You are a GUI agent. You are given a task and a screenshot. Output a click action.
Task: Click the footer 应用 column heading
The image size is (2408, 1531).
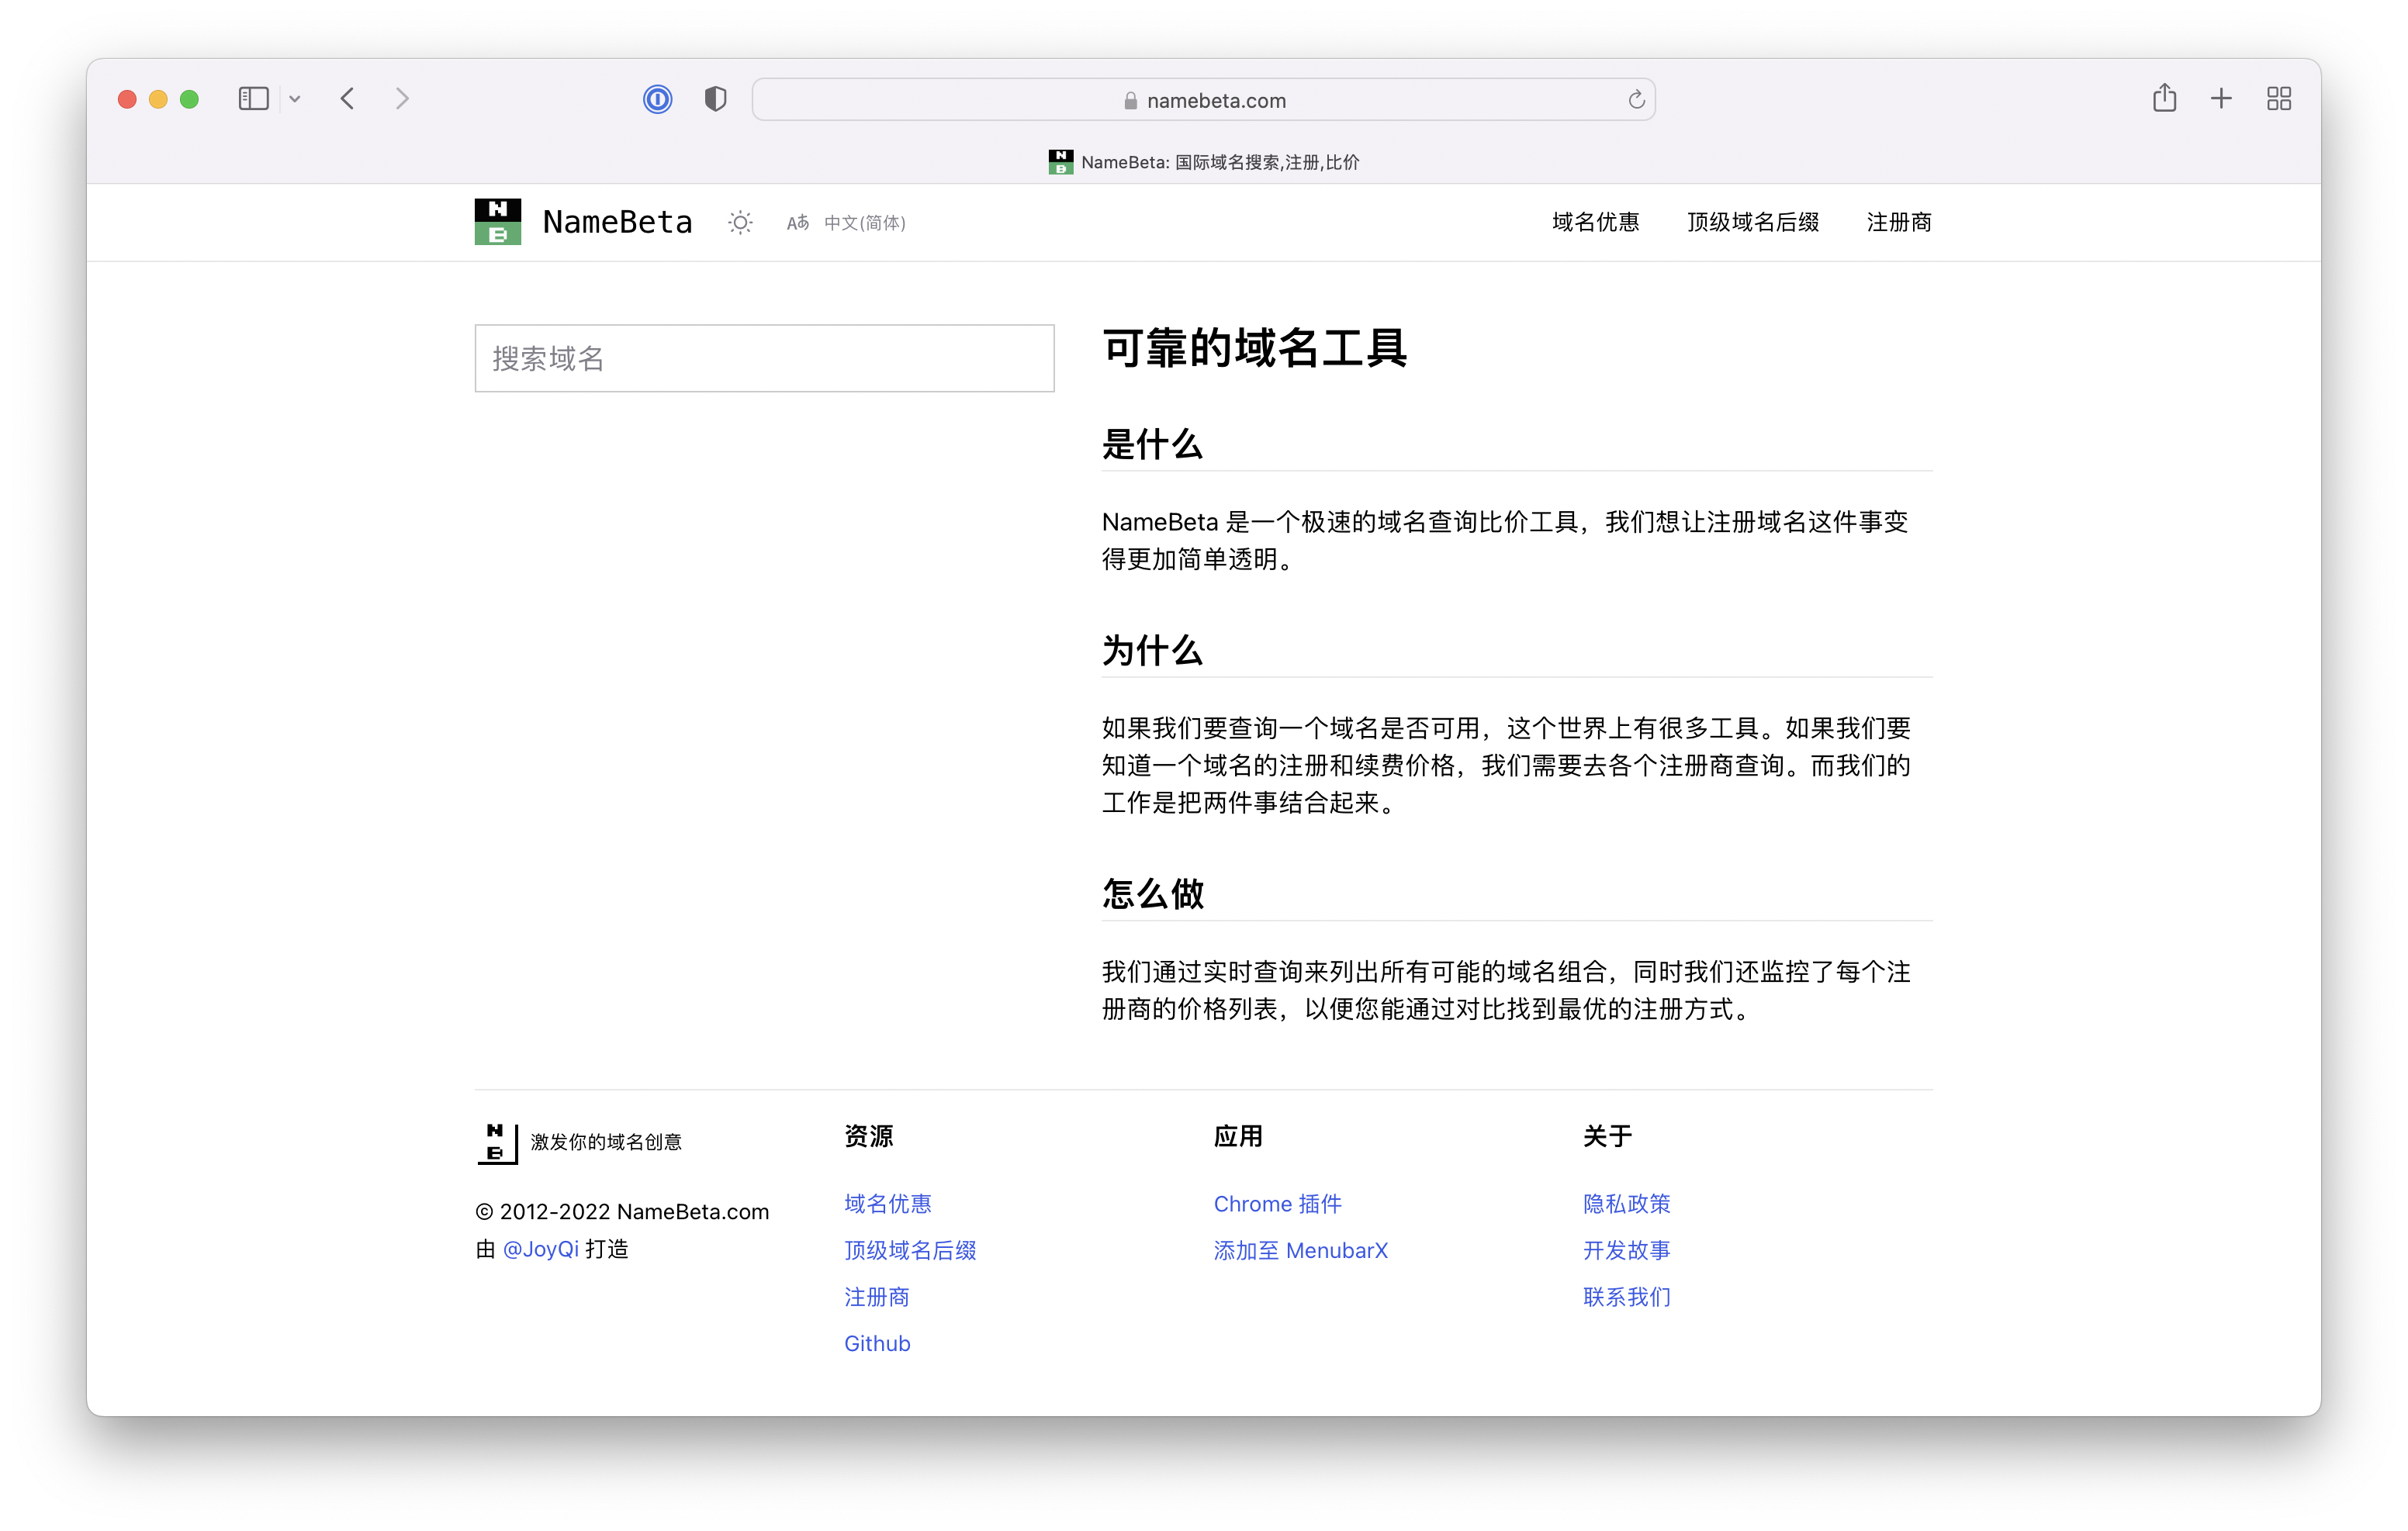pos(1238,1136)
